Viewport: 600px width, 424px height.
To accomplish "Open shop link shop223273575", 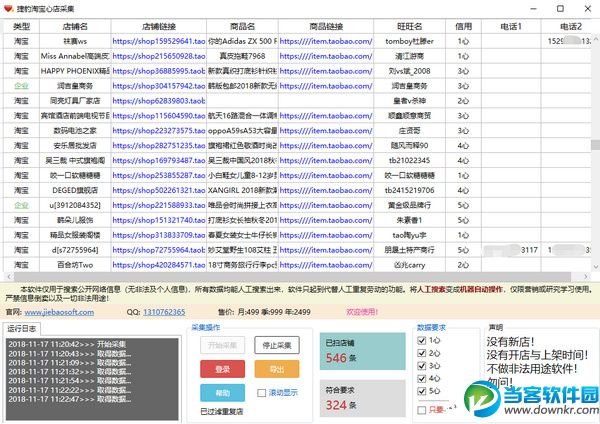I will click(159, 131).
